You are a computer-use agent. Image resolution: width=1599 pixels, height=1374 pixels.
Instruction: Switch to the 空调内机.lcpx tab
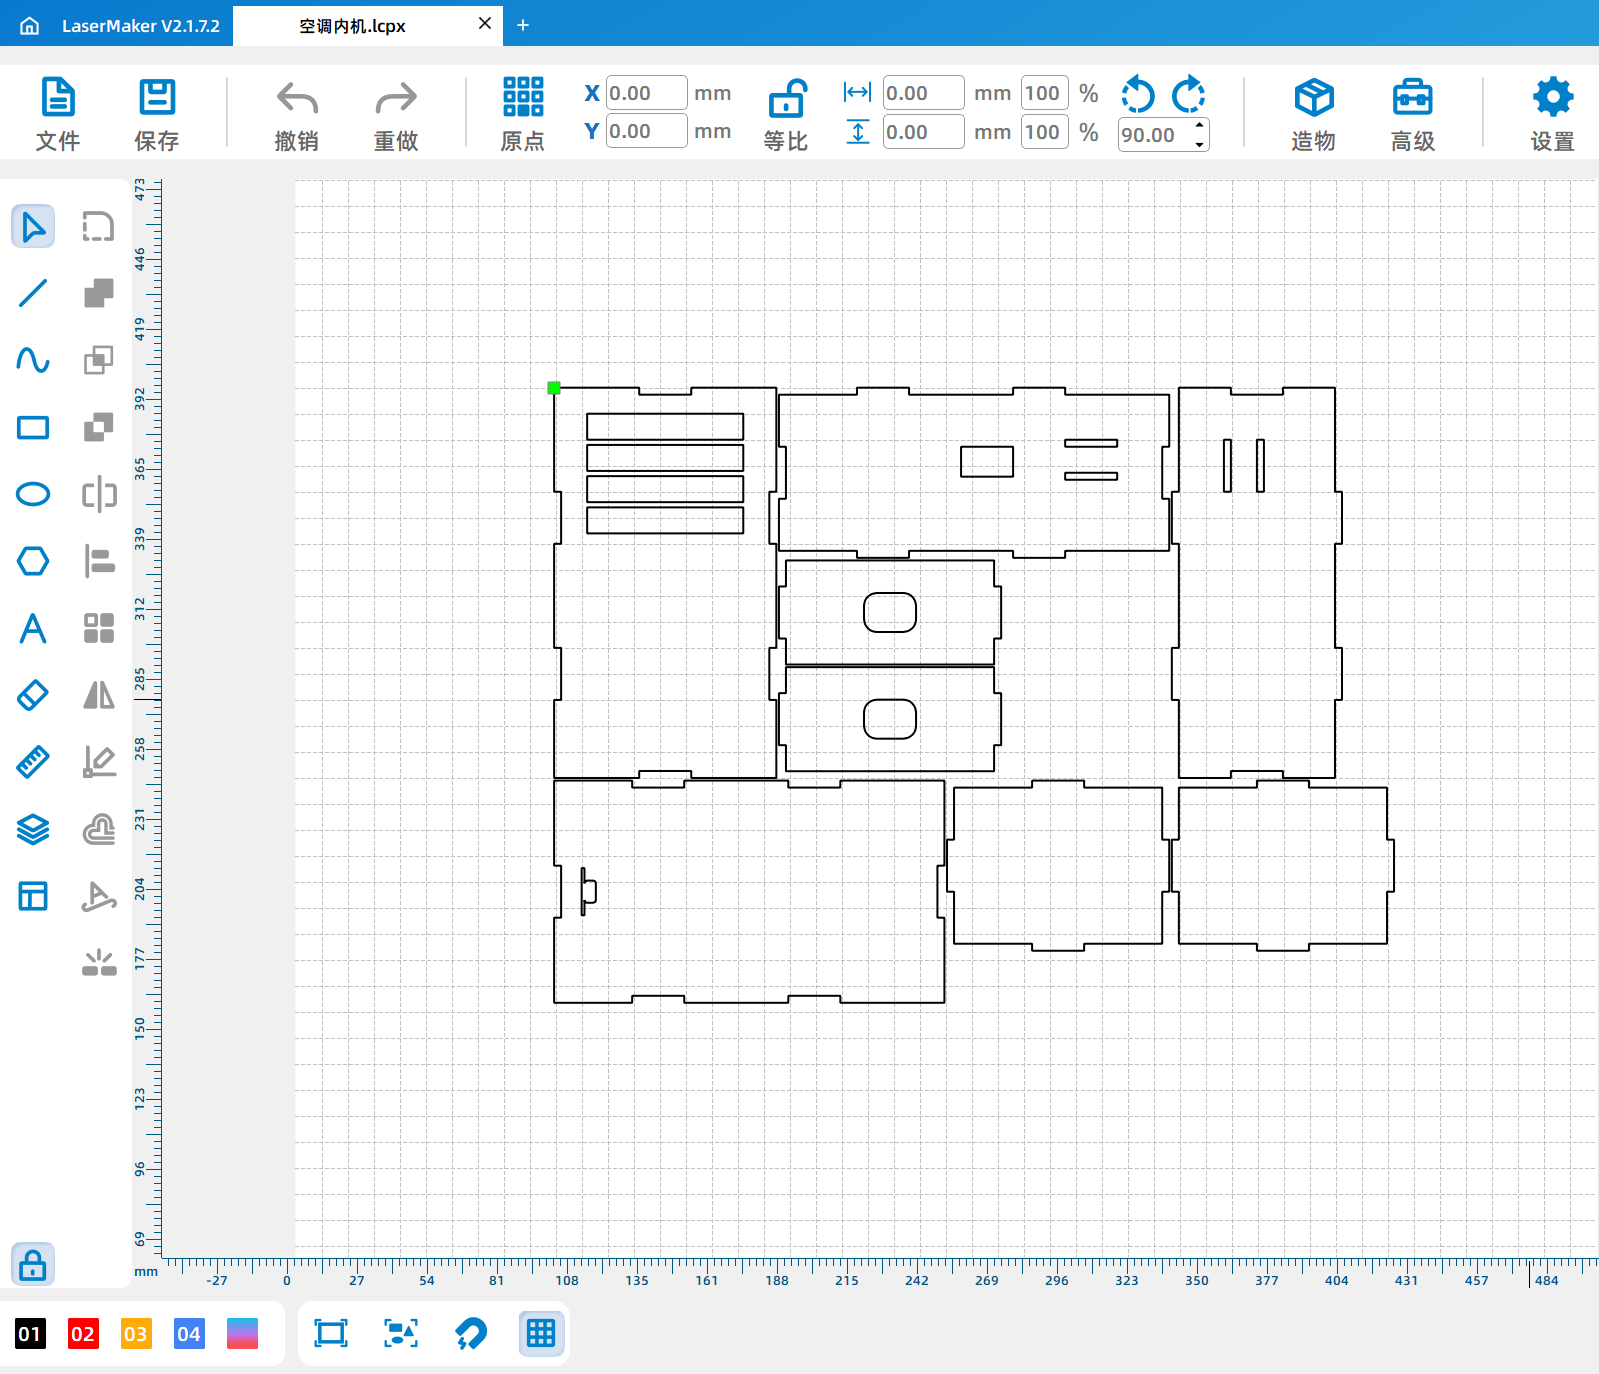coord(352,26)
